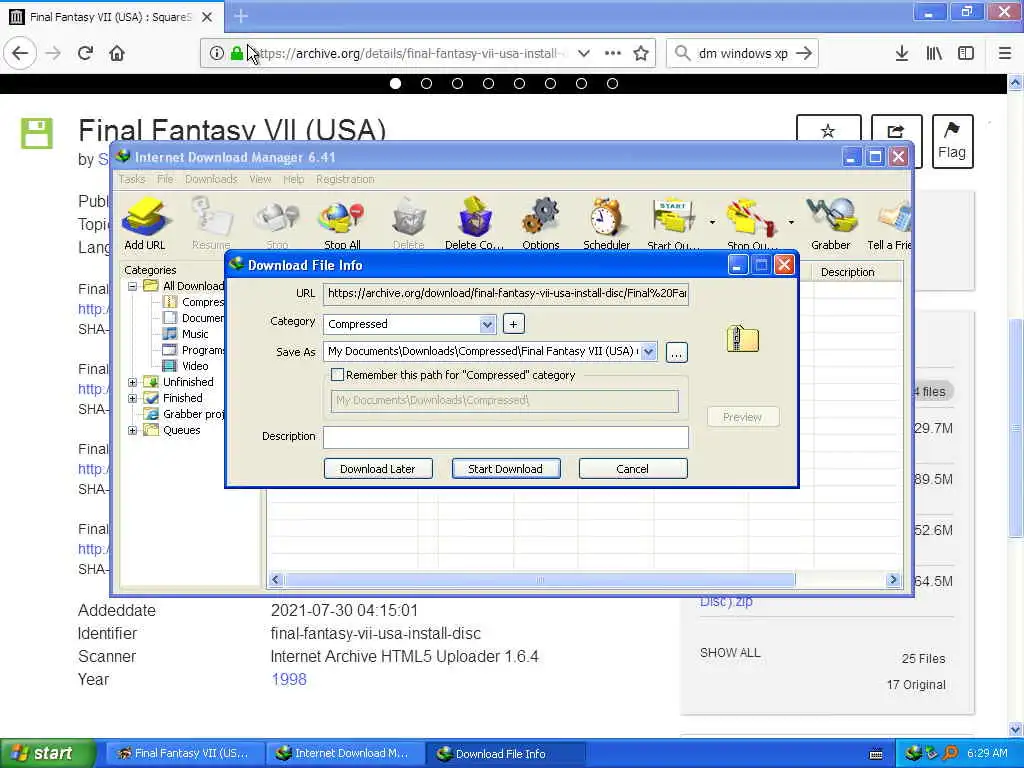Screen dimensions: 1024x768
Task: Click SHOW ALL files link
Action: point(730,652)
